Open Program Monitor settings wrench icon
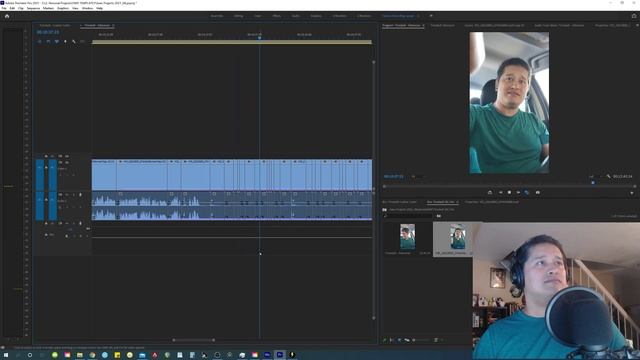This screenshot has width=640, height=360. [x=609, y=176]
